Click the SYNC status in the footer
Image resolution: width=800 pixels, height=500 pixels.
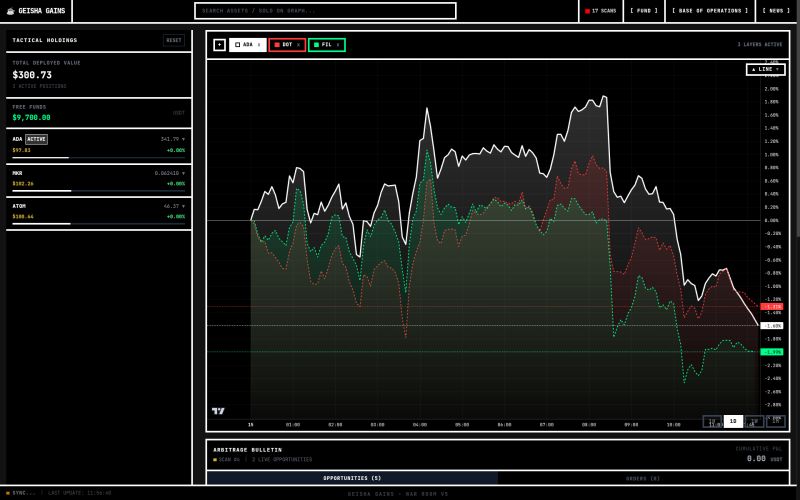[20, 493]
